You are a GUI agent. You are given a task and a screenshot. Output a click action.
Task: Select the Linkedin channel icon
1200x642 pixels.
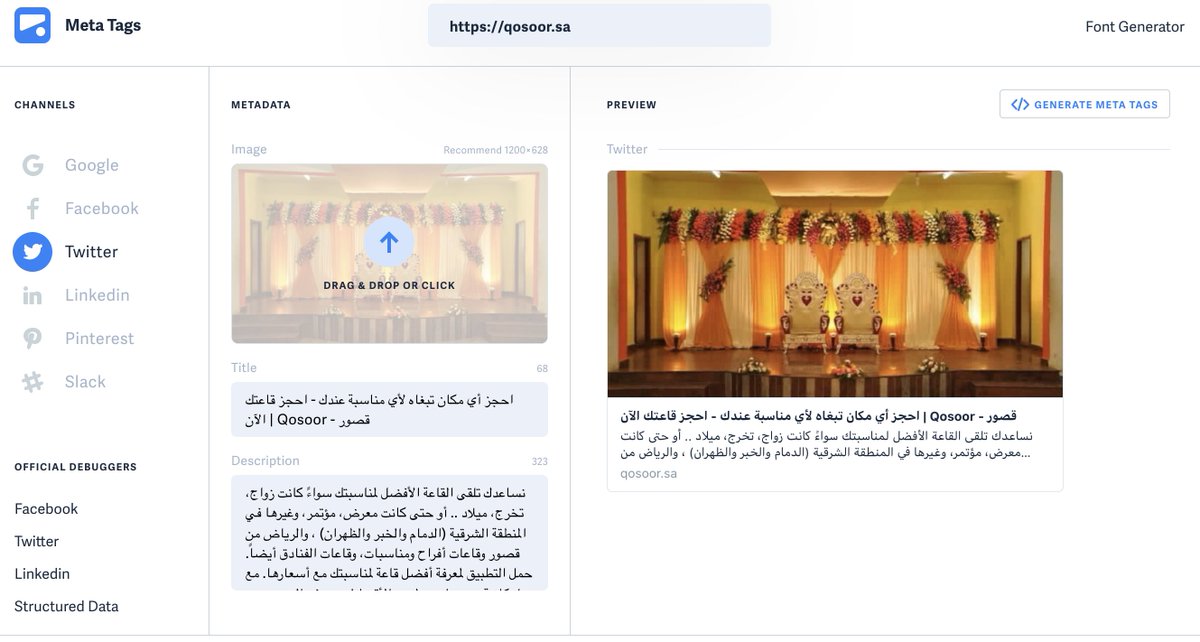pyautogui.click(x=32, y=296)
